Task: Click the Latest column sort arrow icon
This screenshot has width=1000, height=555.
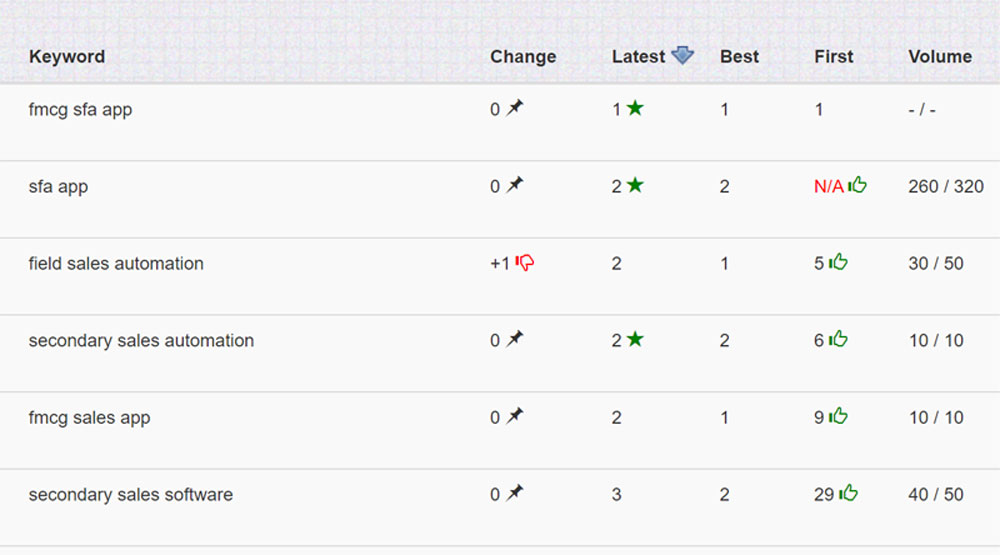Action: tap(682, 56)
